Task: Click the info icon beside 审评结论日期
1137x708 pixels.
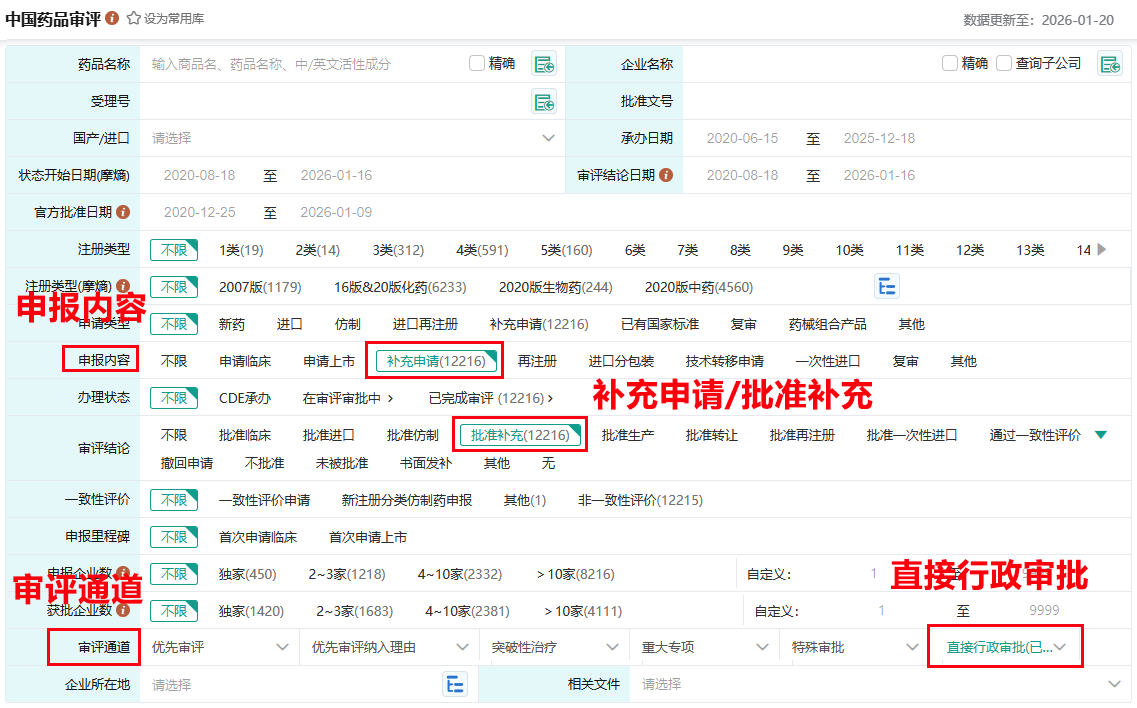Action: pyautogui.click(x=666, y=175)
